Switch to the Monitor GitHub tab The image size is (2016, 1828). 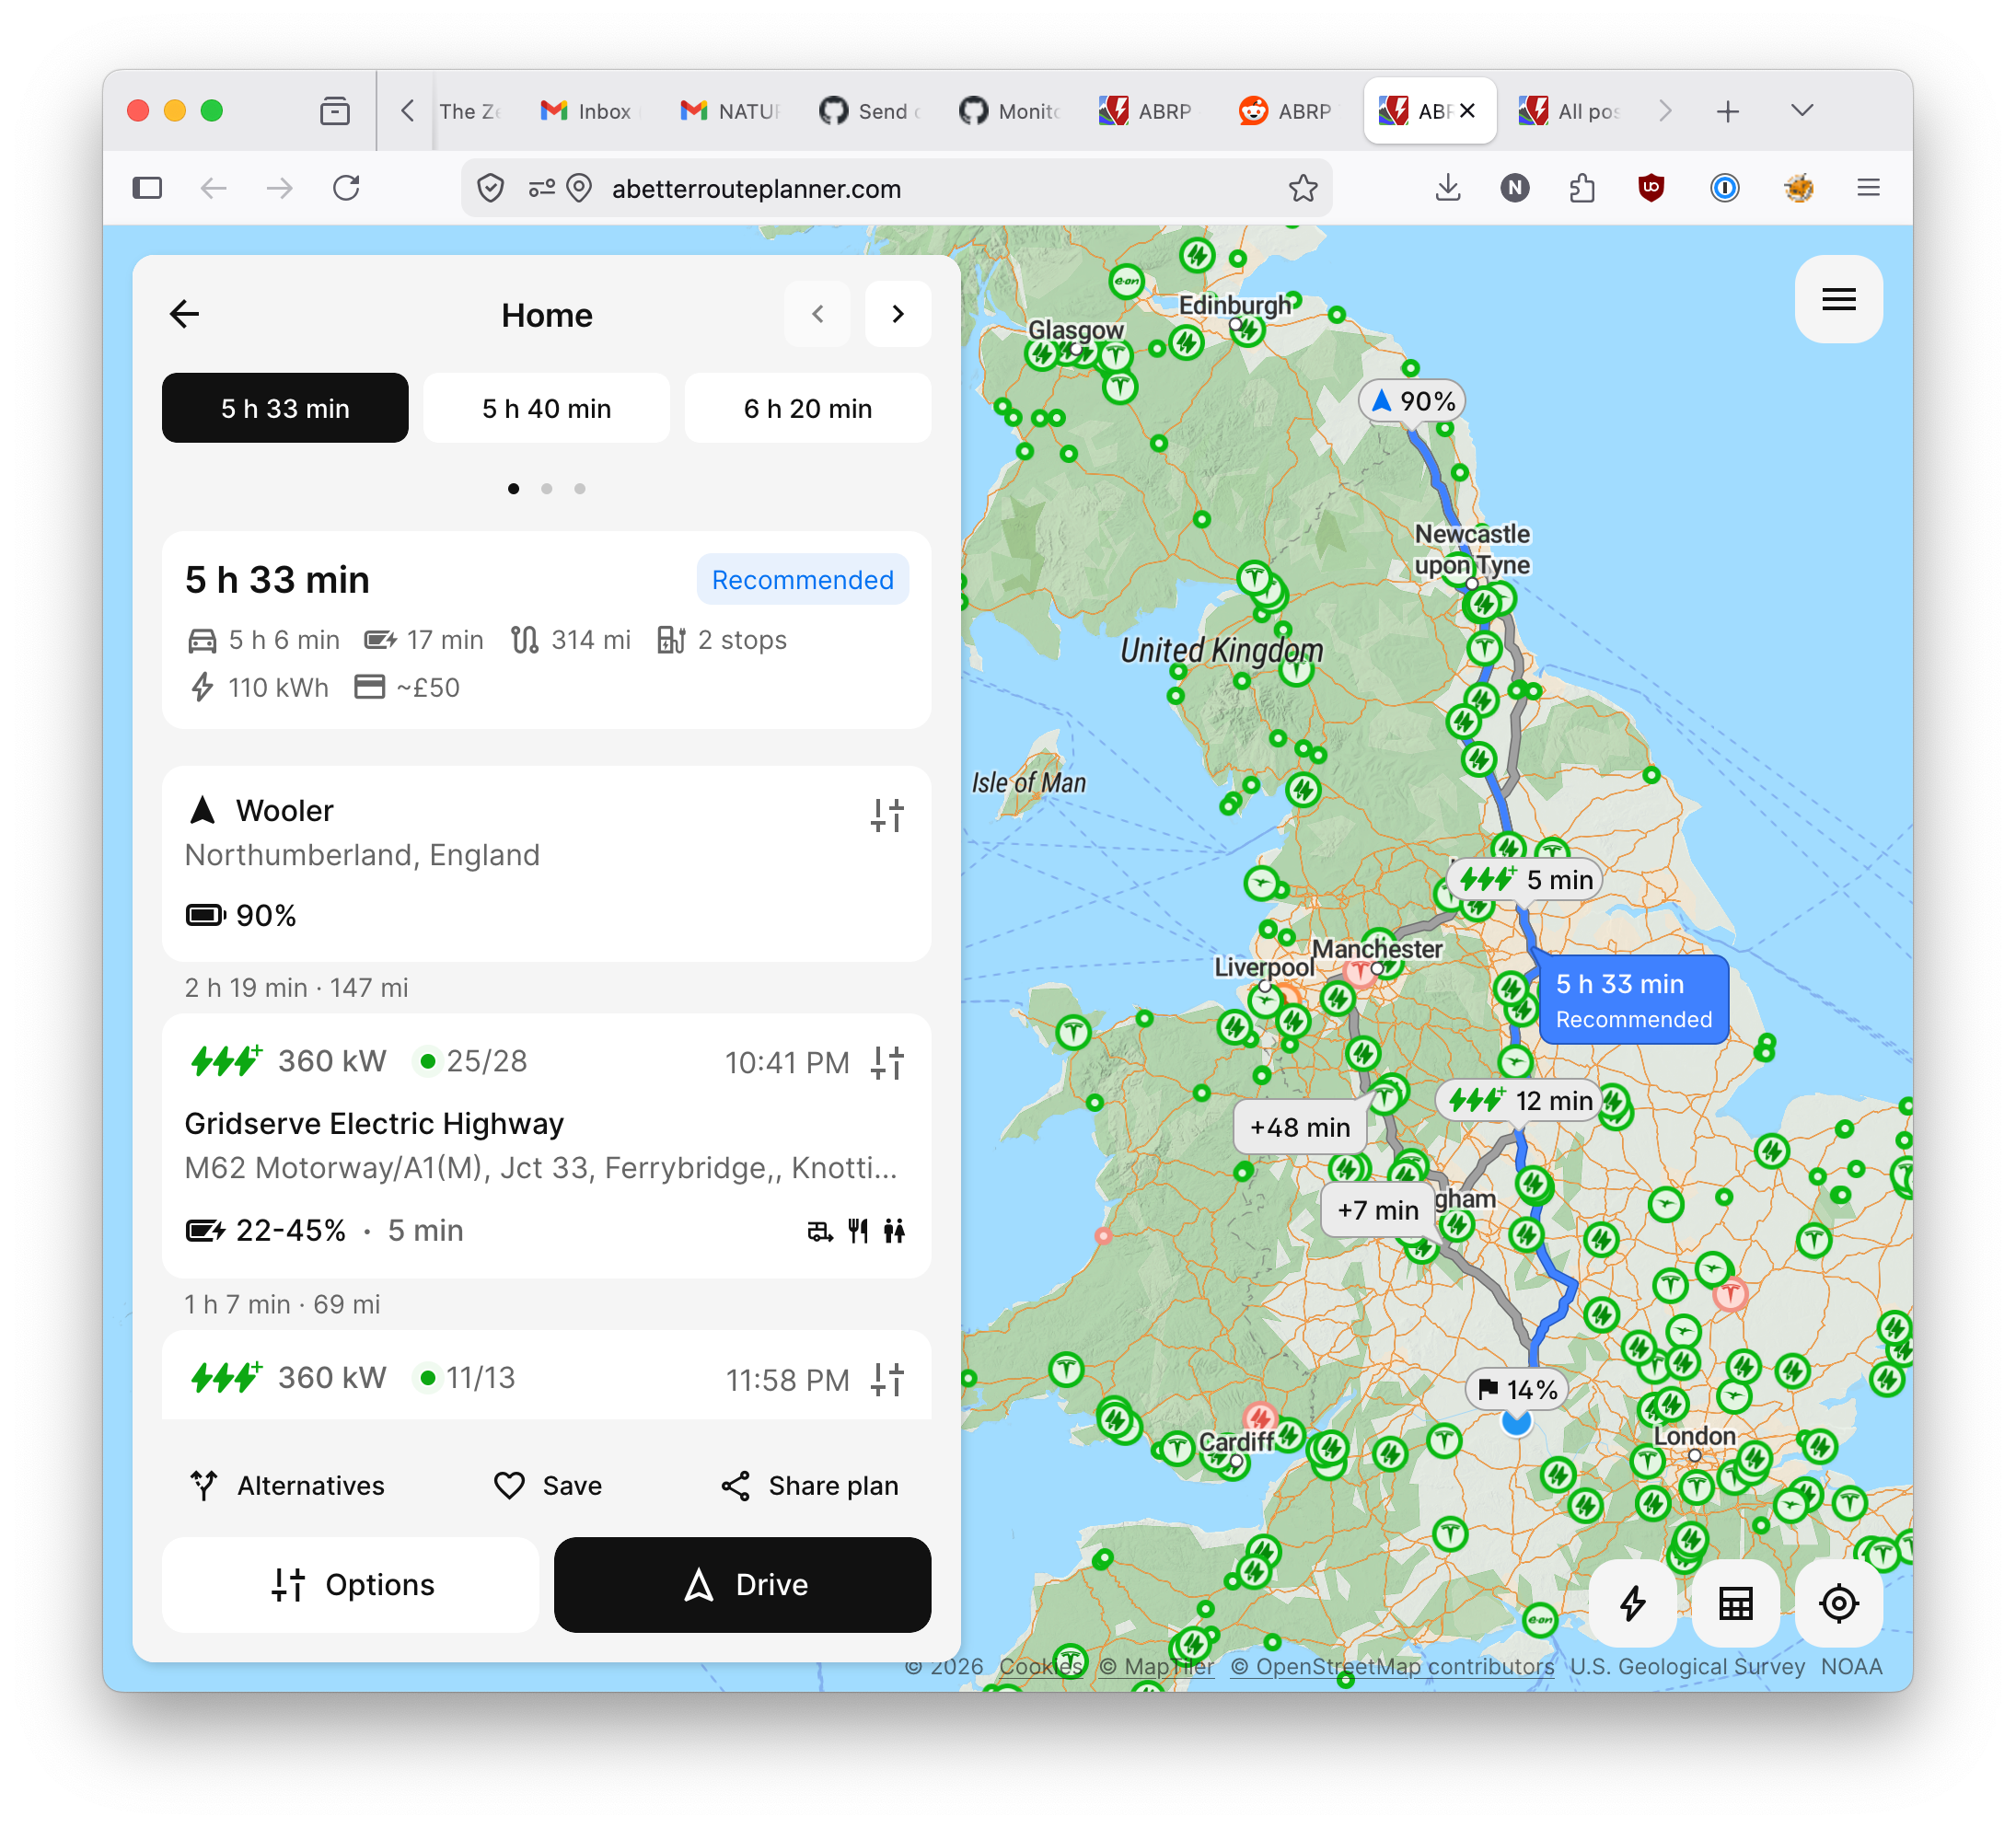1010,111
